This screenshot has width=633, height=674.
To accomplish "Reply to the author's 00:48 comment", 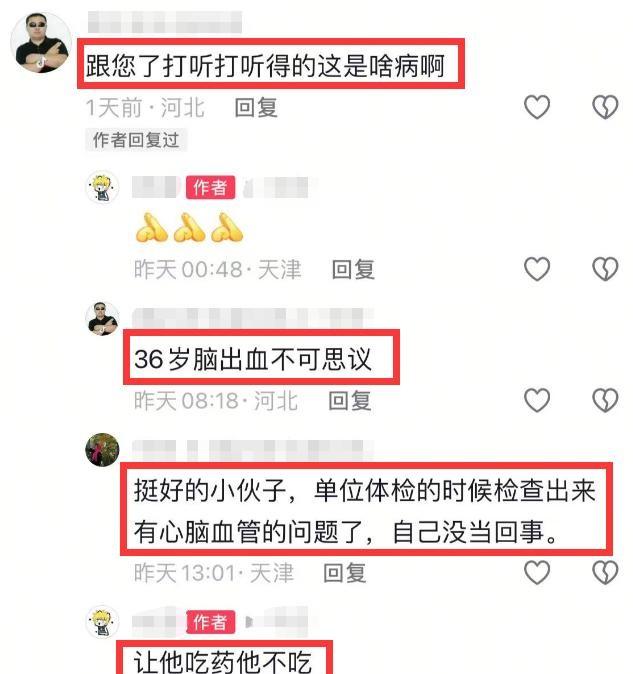I will coord(353,270).
